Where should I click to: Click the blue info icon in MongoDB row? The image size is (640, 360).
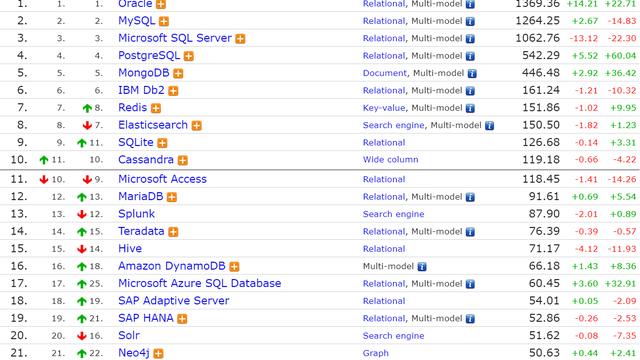pos(472,73)
